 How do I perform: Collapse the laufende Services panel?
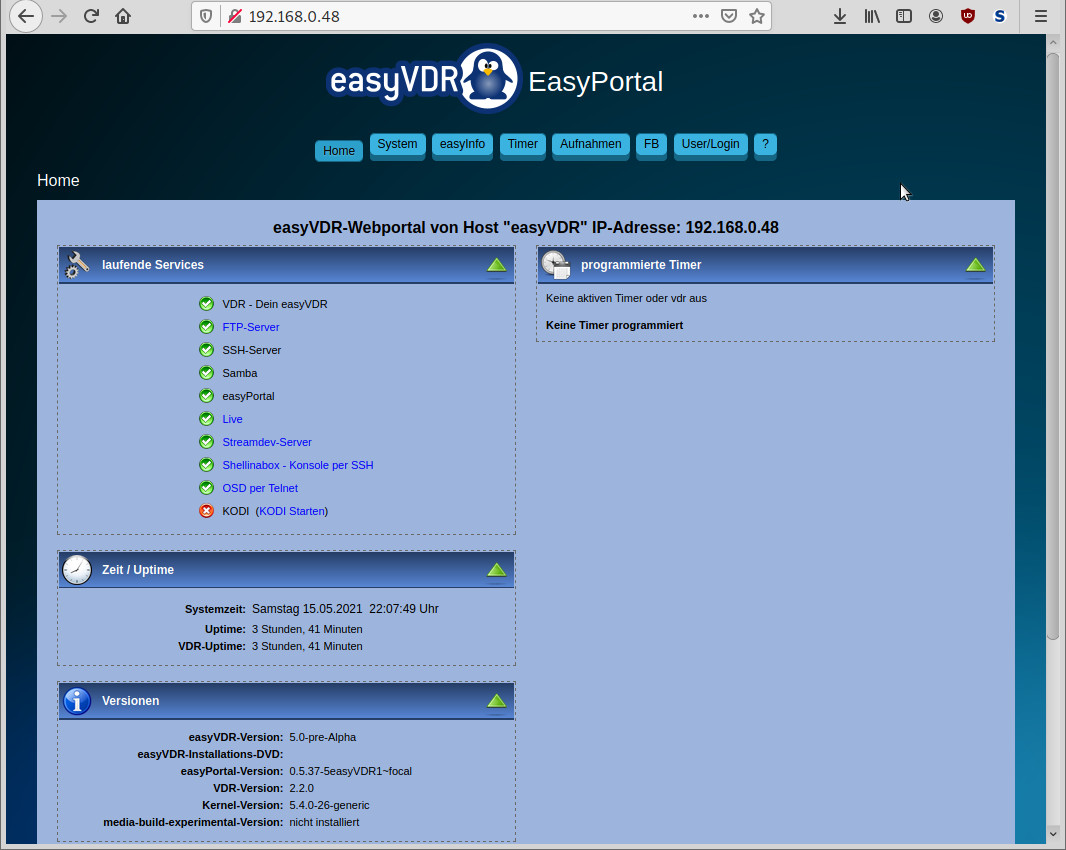click(496, 266)
